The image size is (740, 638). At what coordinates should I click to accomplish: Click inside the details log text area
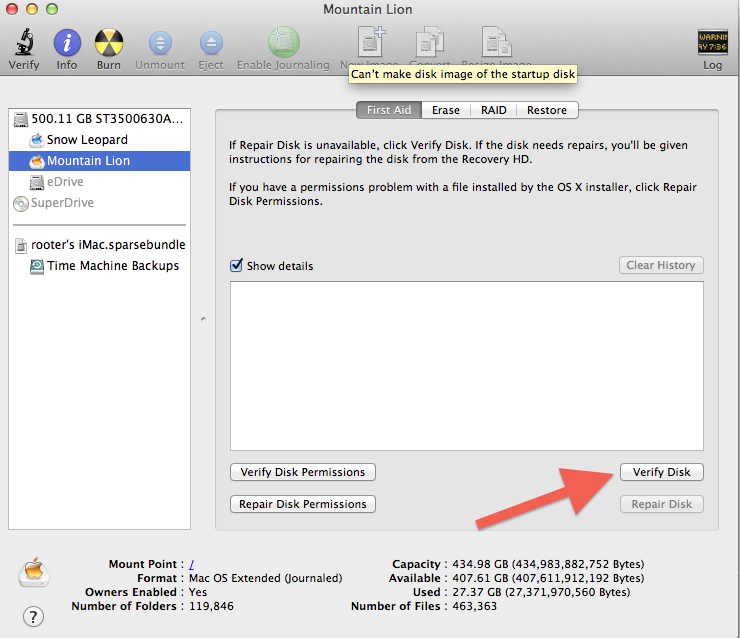(x=467, y=366)
